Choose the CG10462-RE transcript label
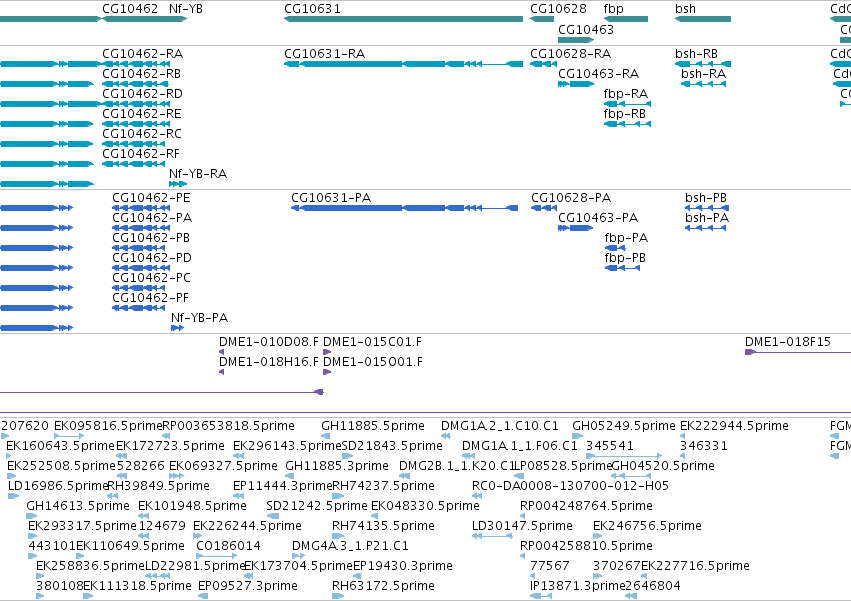Screen dimensions: 851x601 [x=142, y=113]
